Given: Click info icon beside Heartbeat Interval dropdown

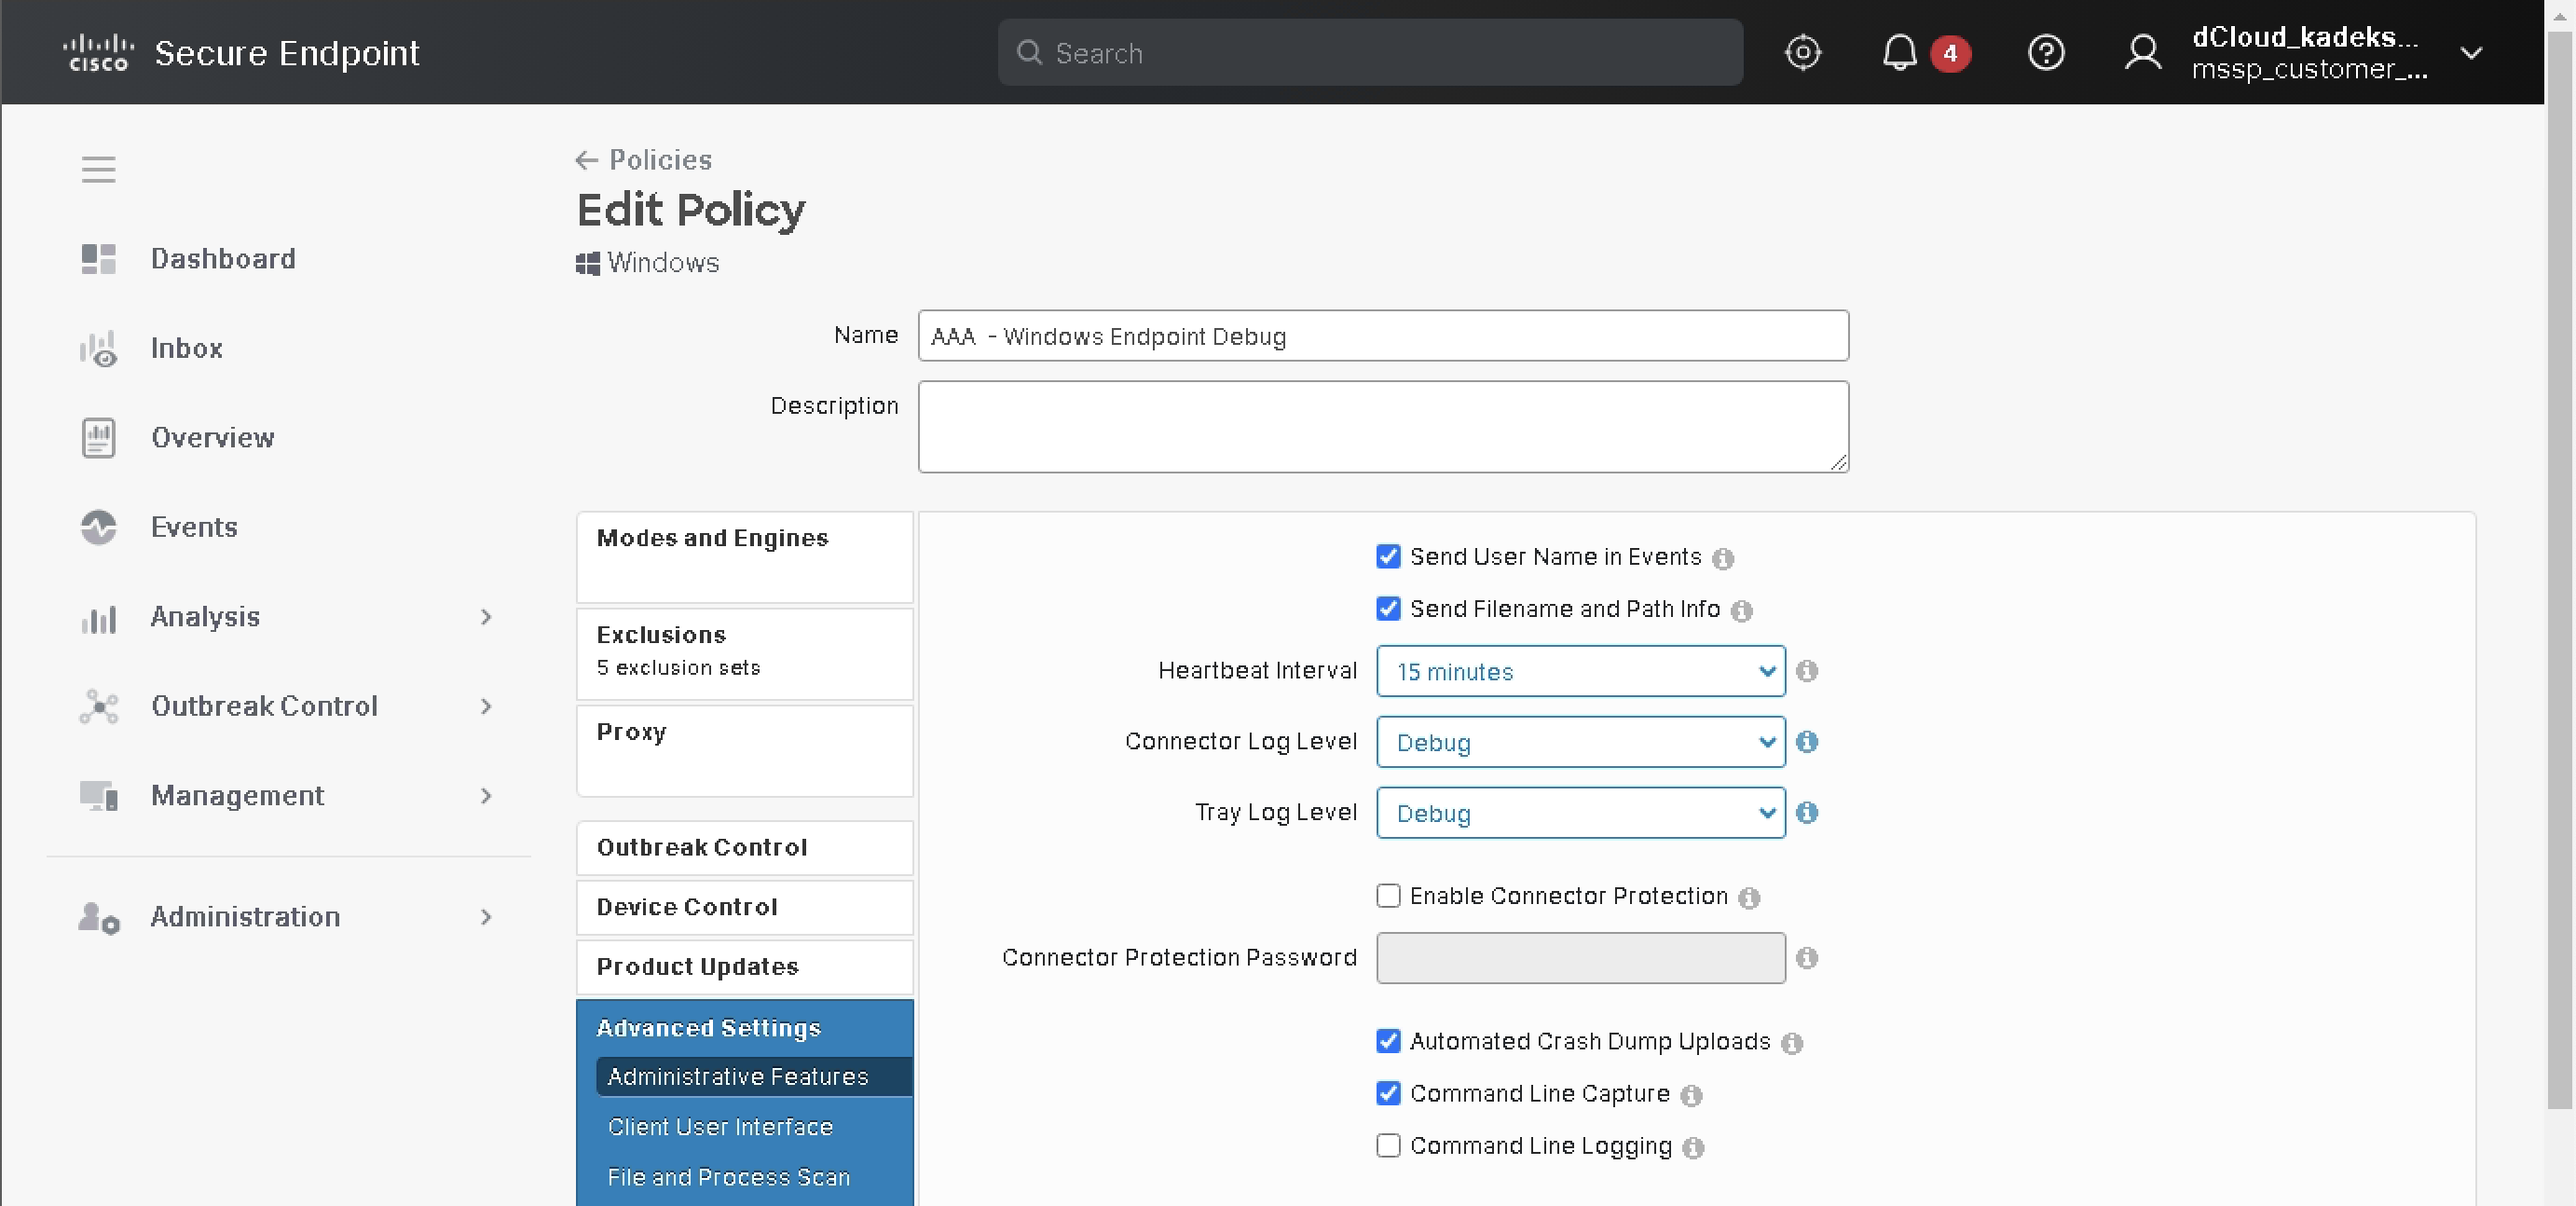Looking at the screenshot, I should (x=1806, y=671).
